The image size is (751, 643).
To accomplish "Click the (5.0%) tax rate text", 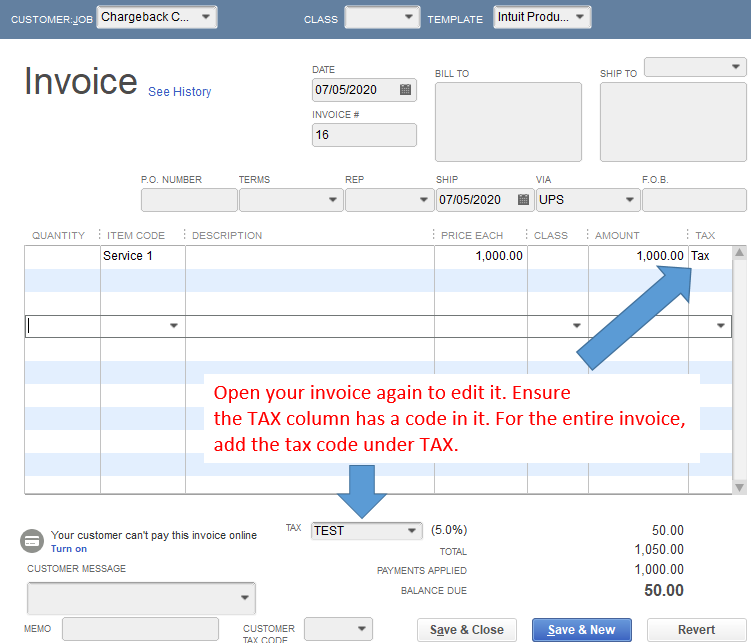I will [449, 530].
